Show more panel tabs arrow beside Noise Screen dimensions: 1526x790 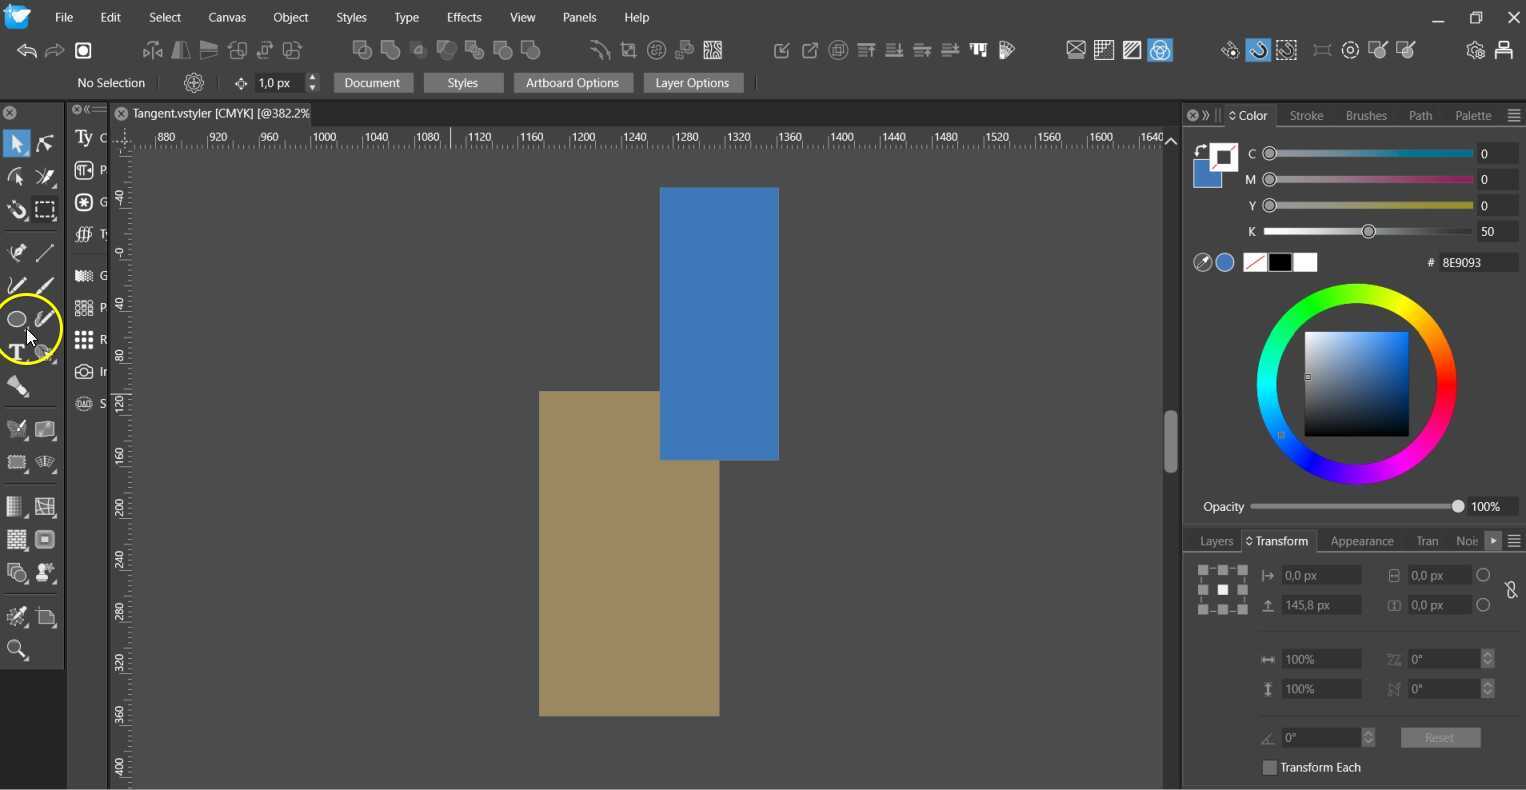(x=1492, y=541)
